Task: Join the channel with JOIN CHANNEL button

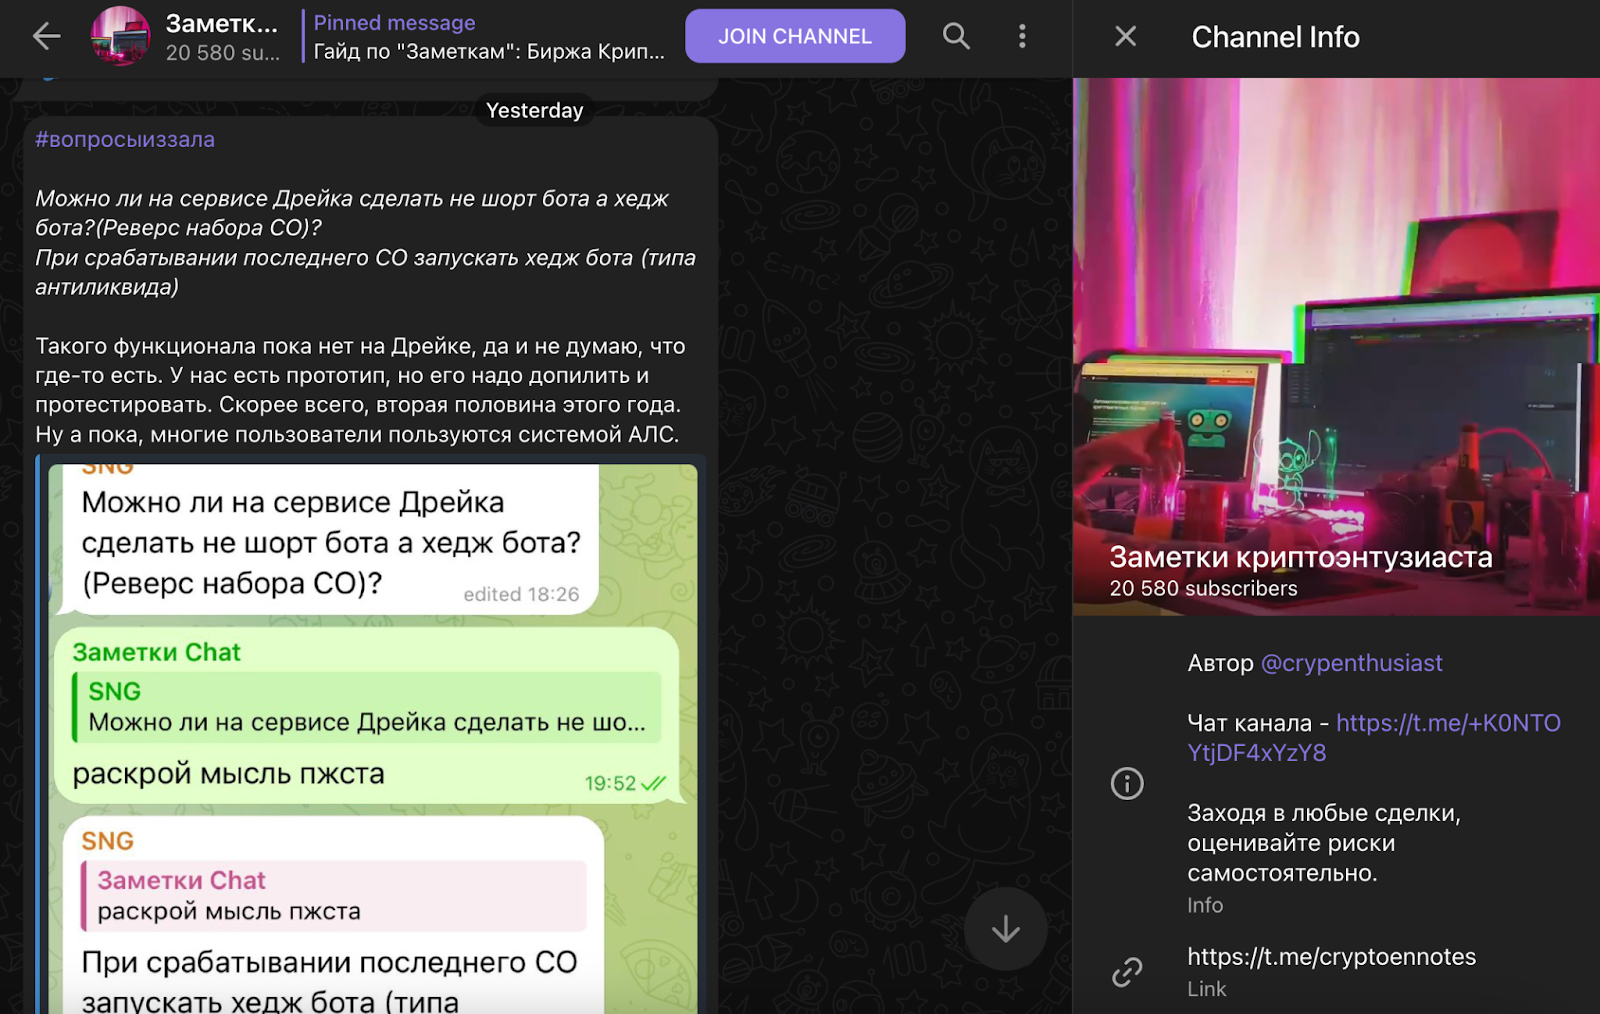Action: coord(795,36)
